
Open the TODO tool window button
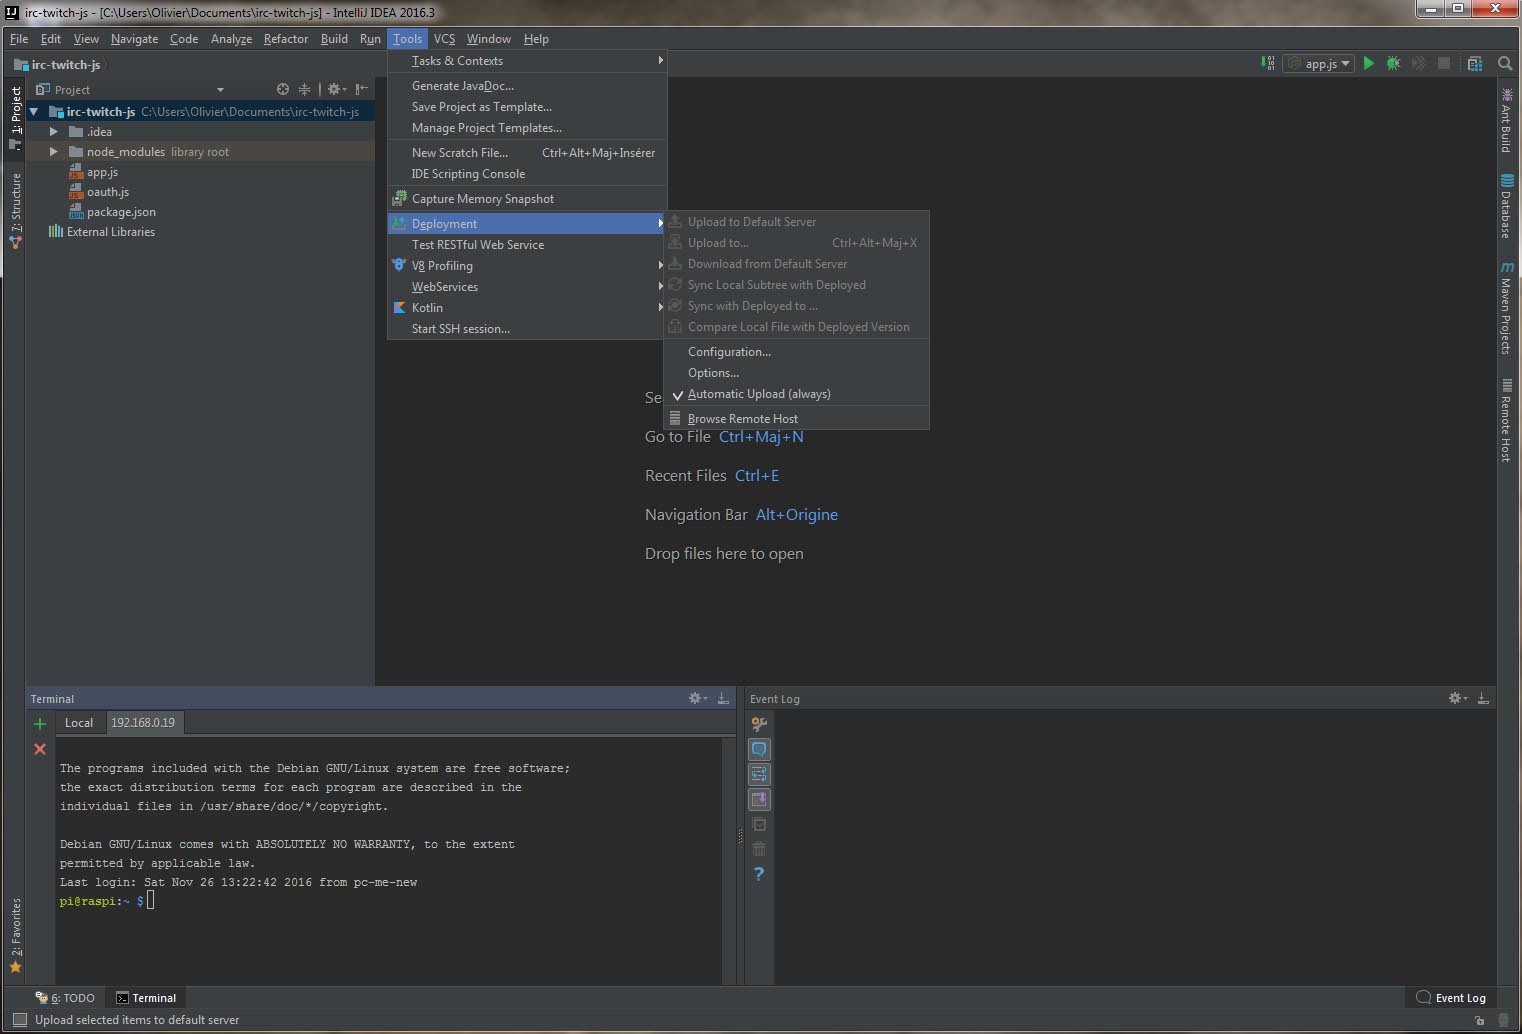[66, 998]
